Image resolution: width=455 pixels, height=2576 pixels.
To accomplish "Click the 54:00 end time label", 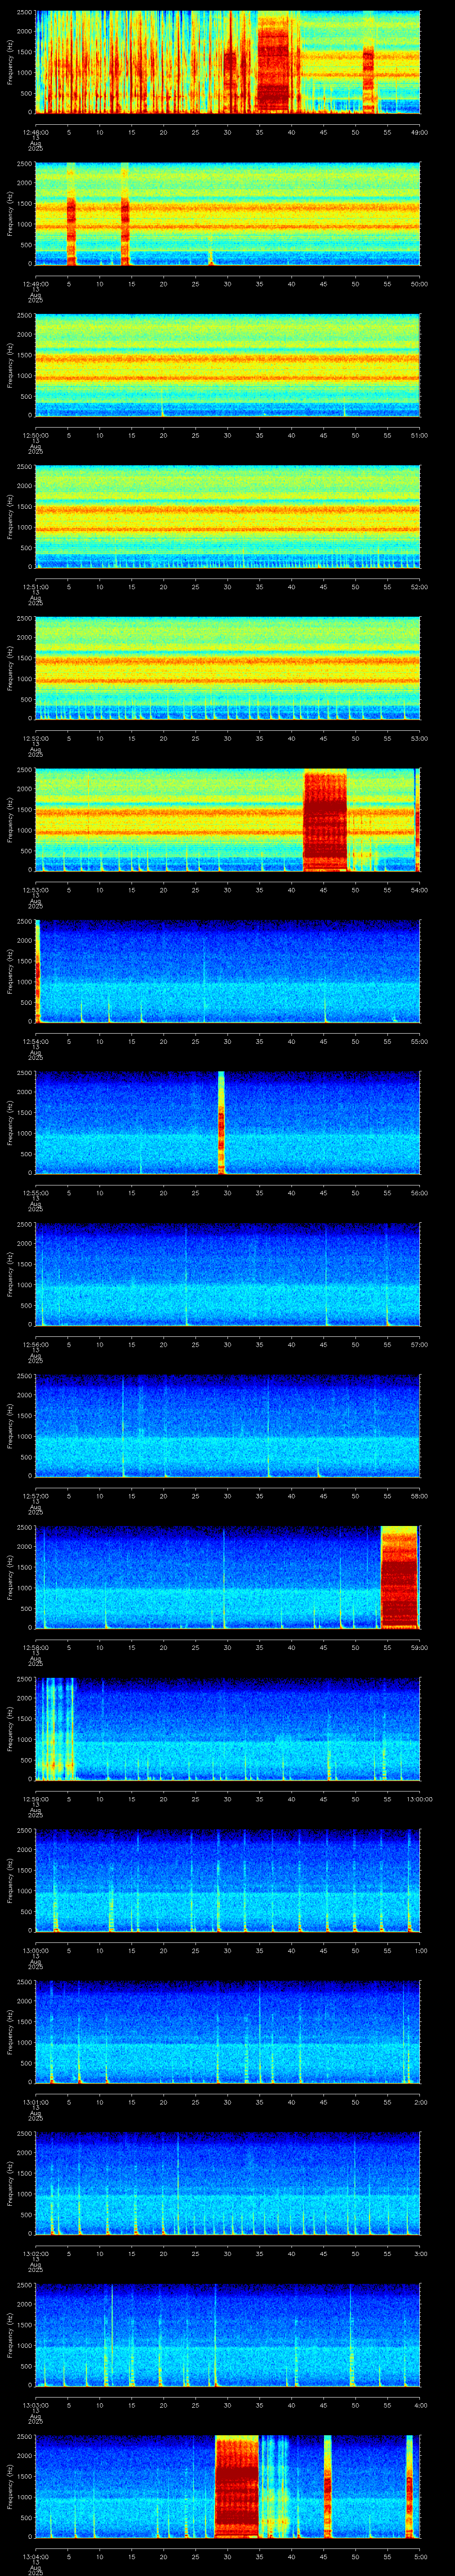I will [x=420, y=890].
